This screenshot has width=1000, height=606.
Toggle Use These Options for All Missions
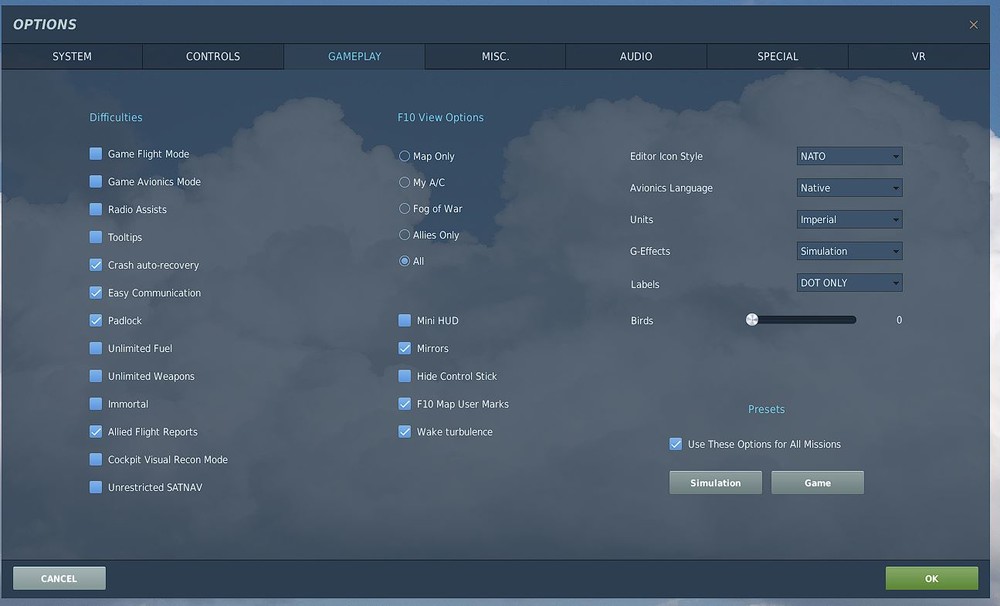675,443
